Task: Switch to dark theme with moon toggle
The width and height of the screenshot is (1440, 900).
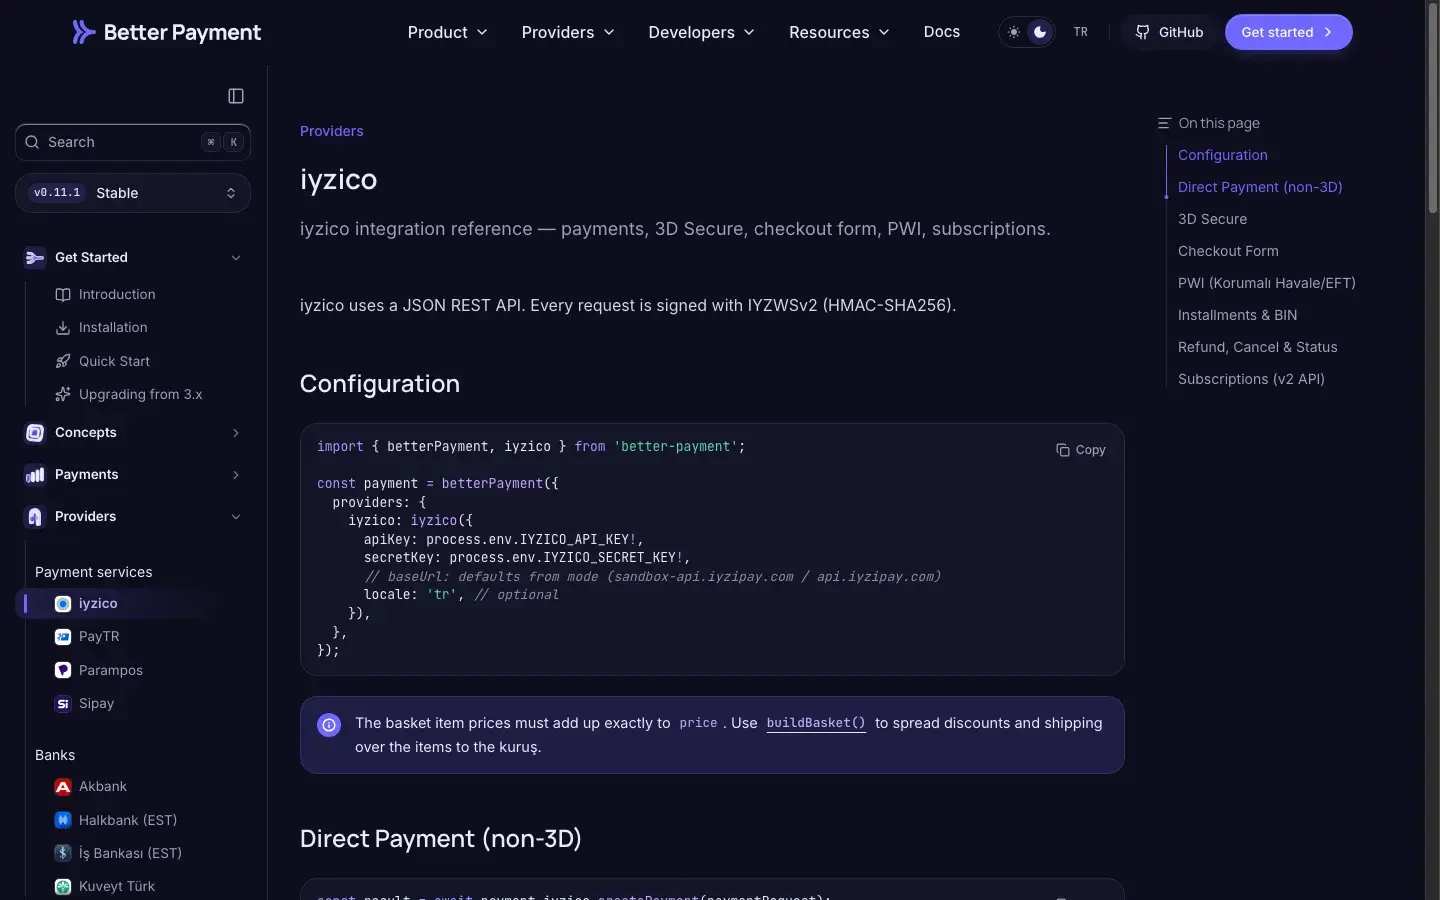Action: coord(1040,32)
